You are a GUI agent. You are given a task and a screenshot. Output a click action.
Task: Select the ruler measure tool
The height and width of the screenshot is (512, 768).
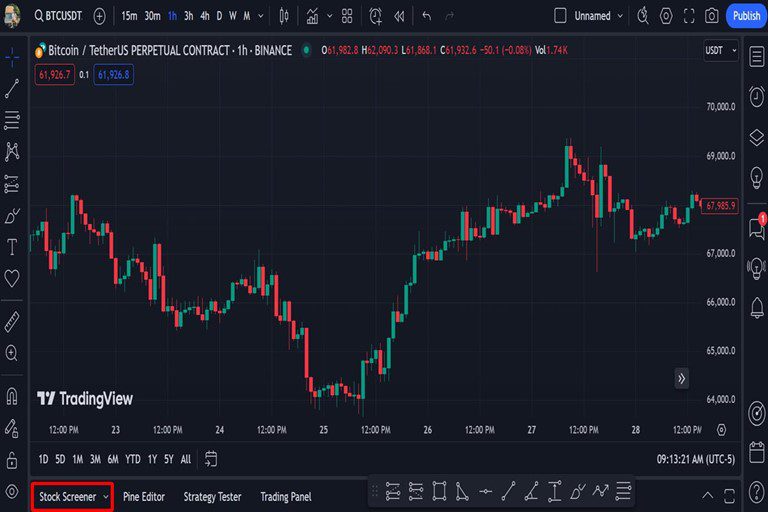pos(12,321)
